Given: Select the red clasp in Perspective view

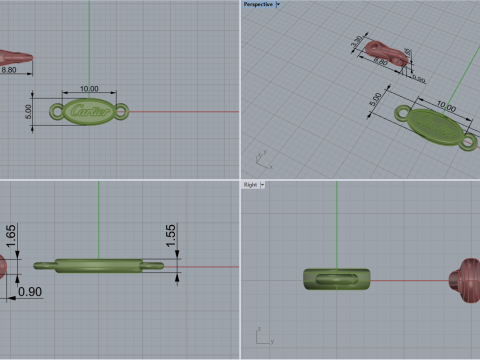Looking at the screenshot, I should pos(386,53).
